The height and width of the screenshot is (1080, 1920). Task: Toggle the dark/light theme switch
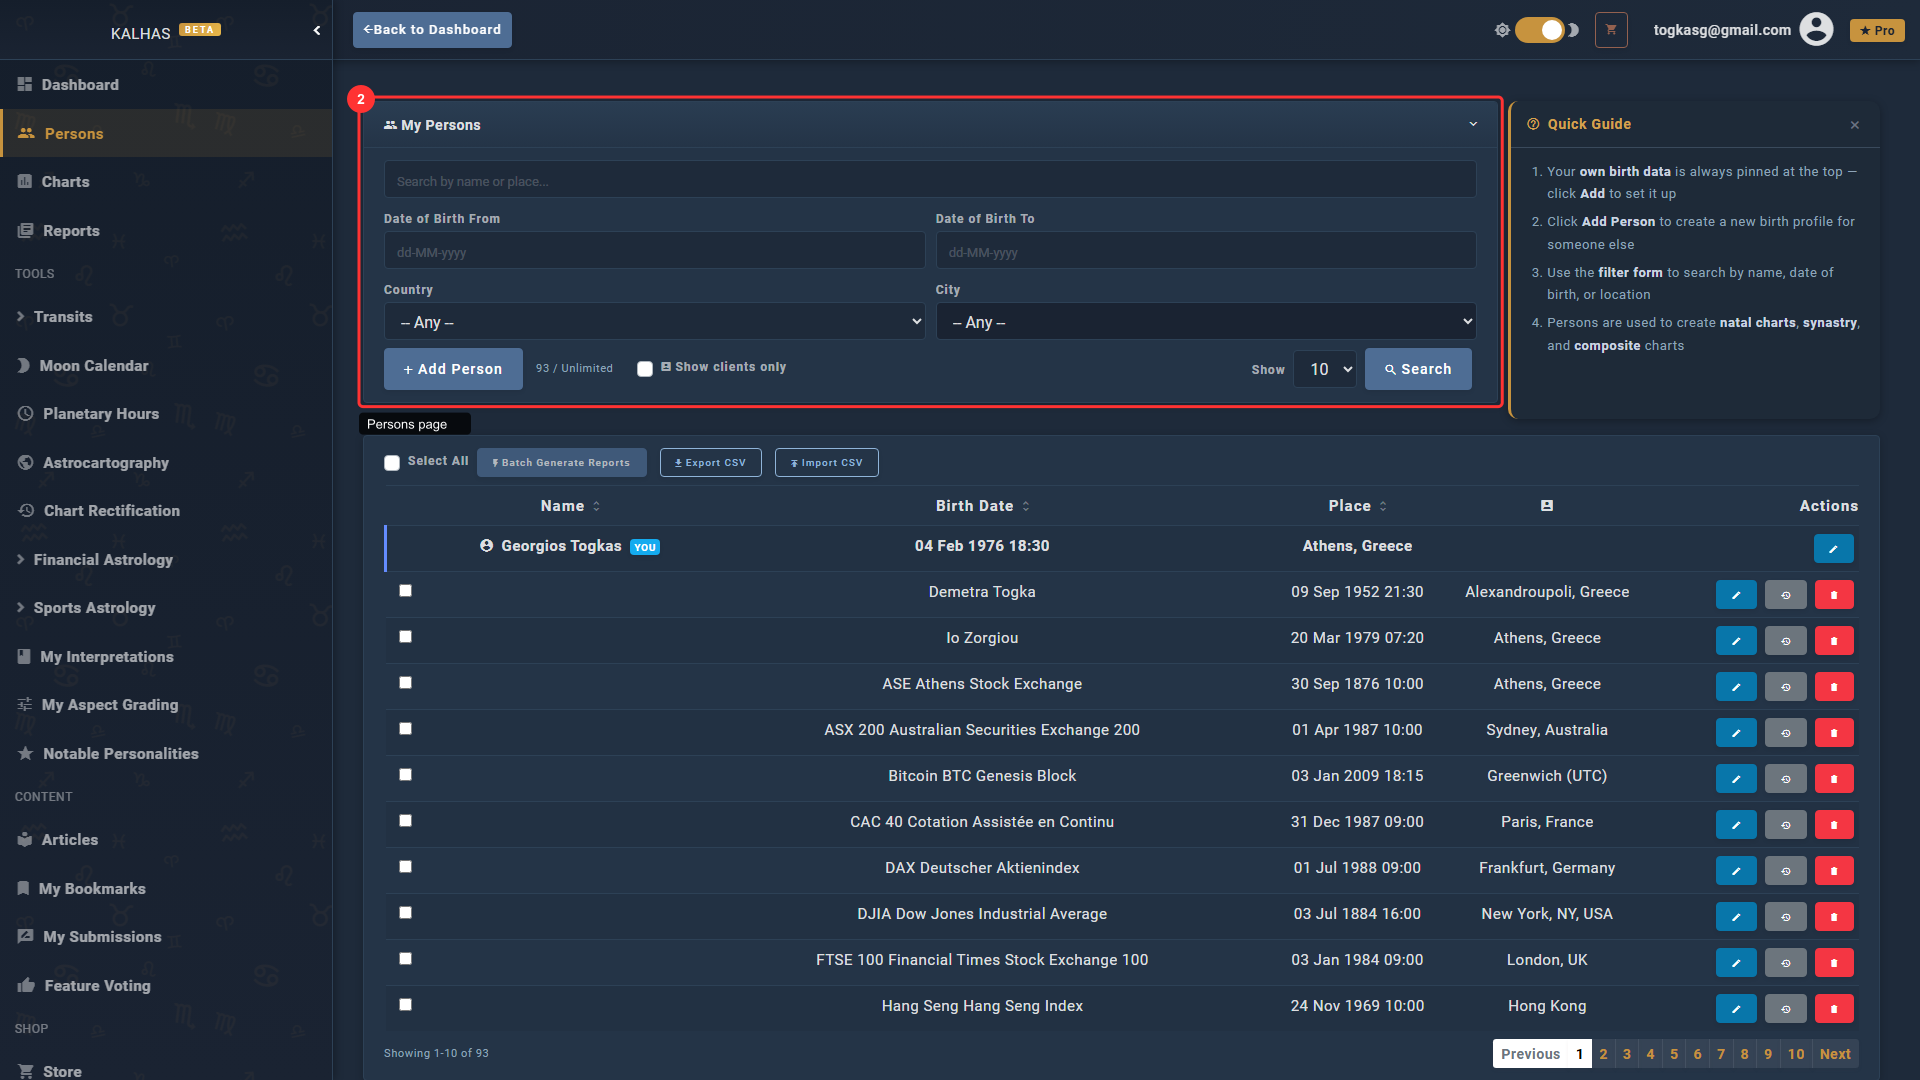1539,30
